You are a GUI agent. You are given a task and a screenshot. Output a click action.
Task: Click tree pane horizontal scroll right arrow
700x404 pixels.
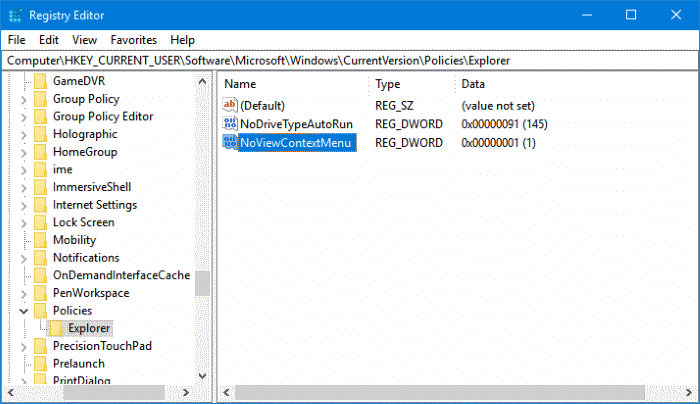[x=186, y=393]
